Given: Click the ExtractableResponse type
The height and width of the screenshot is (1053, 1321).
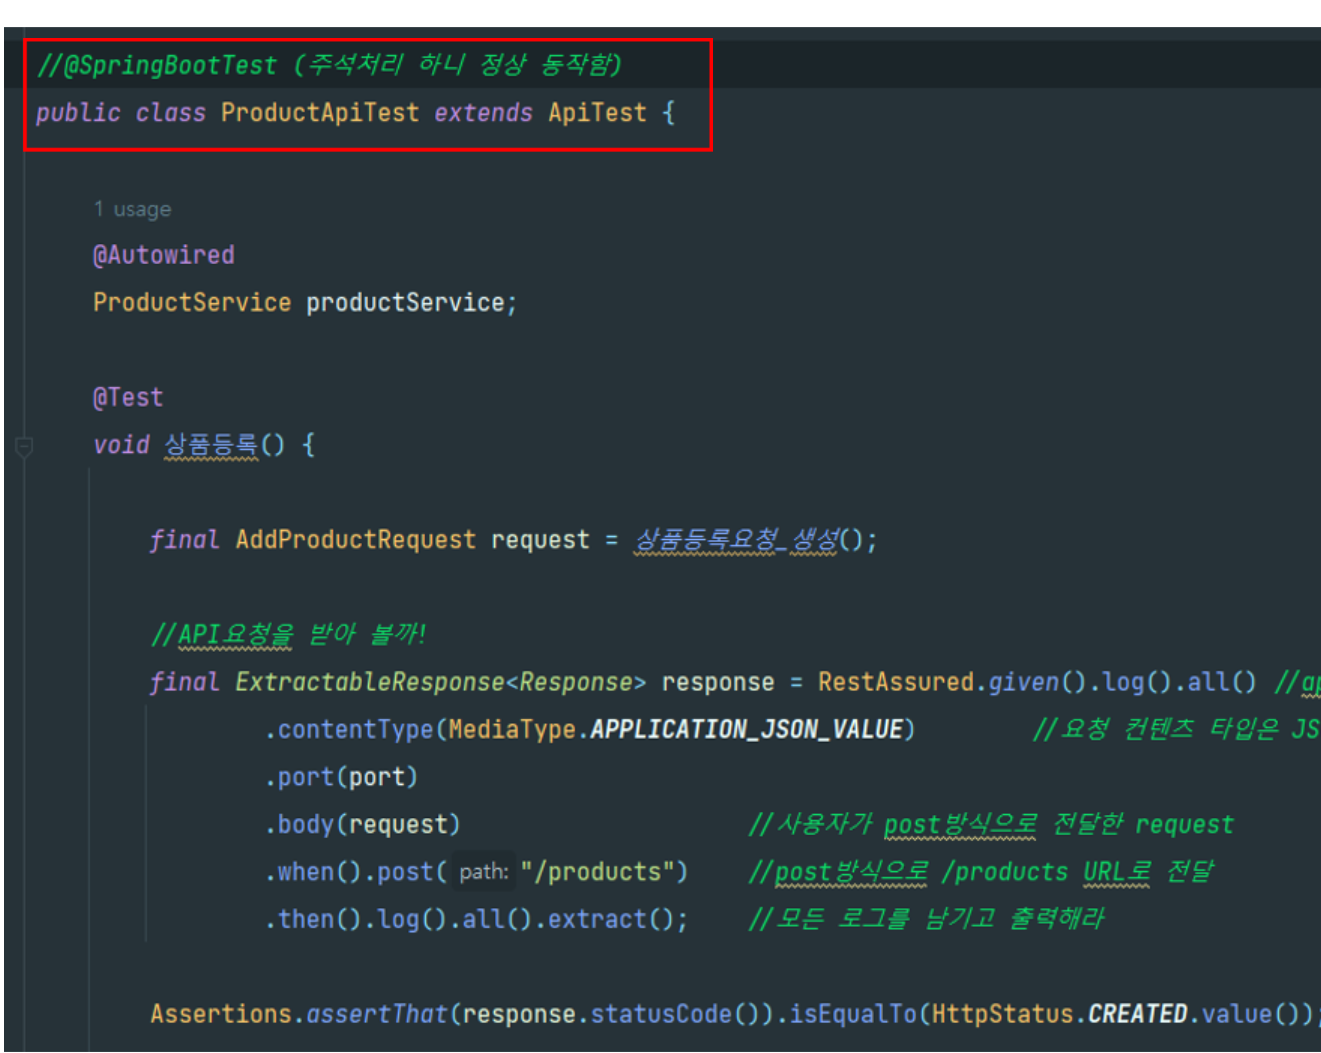Looking at the screenshot, I should [x=369, y=682].
